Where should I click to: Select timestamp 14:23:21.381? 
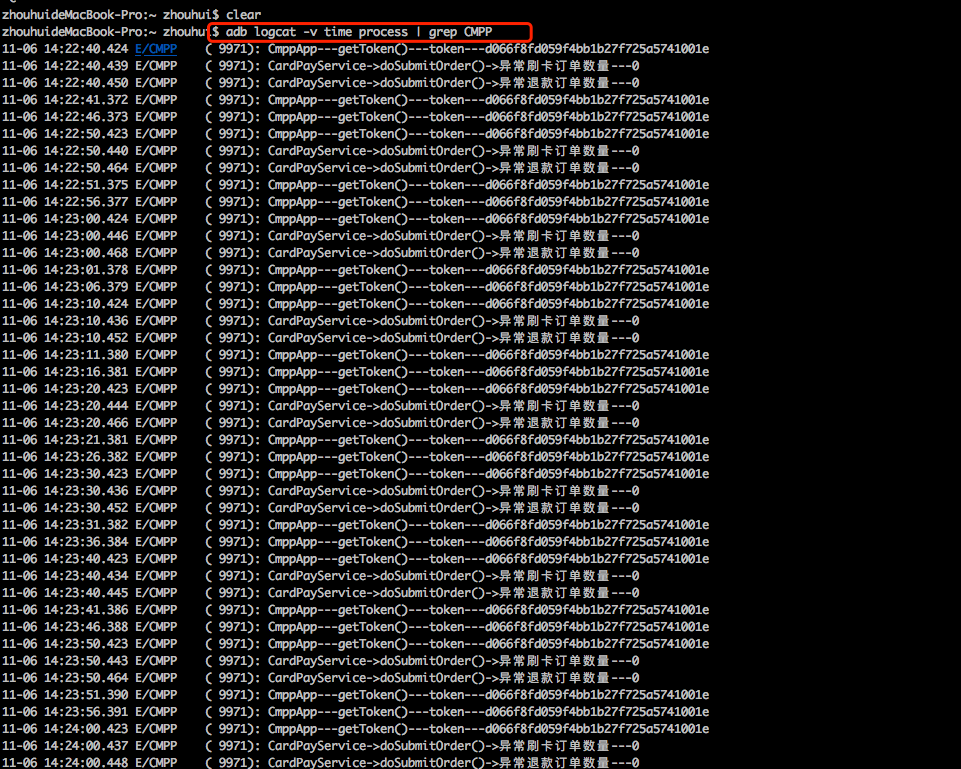[x=86, y=440]
